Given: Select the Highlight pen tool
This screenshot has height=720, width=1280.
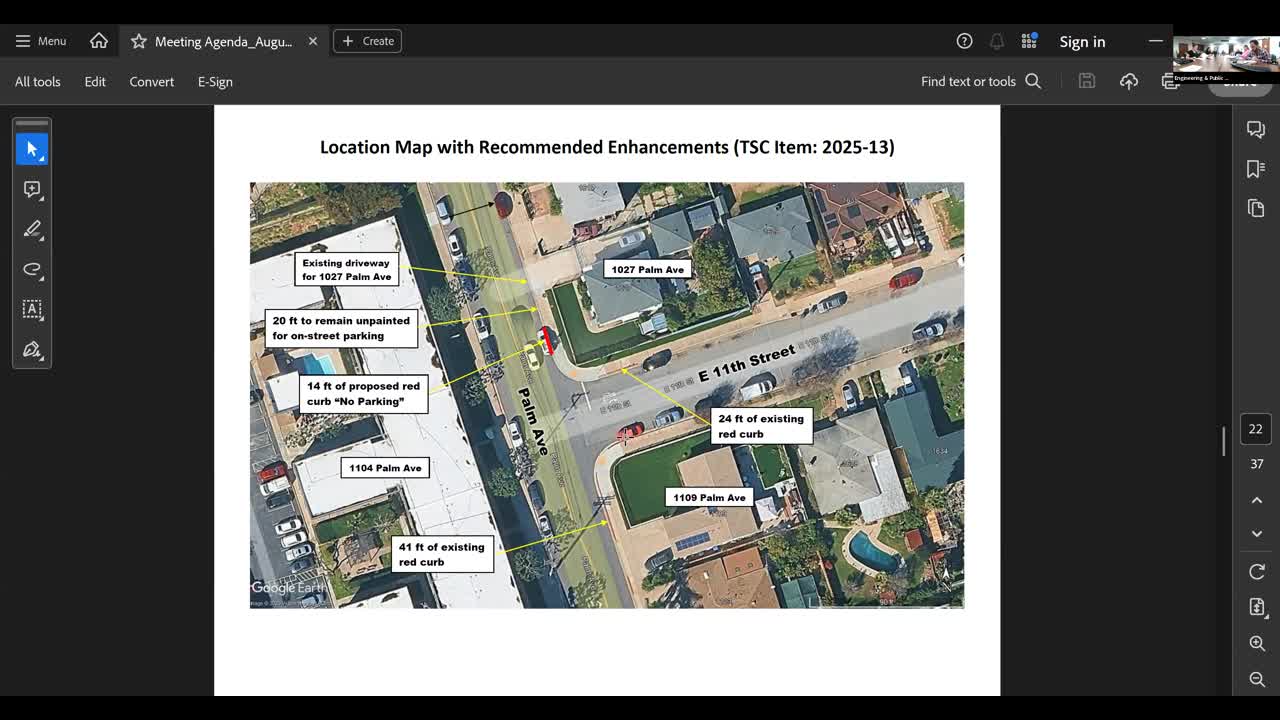Looking at the screenshot, I should [32, 229].
